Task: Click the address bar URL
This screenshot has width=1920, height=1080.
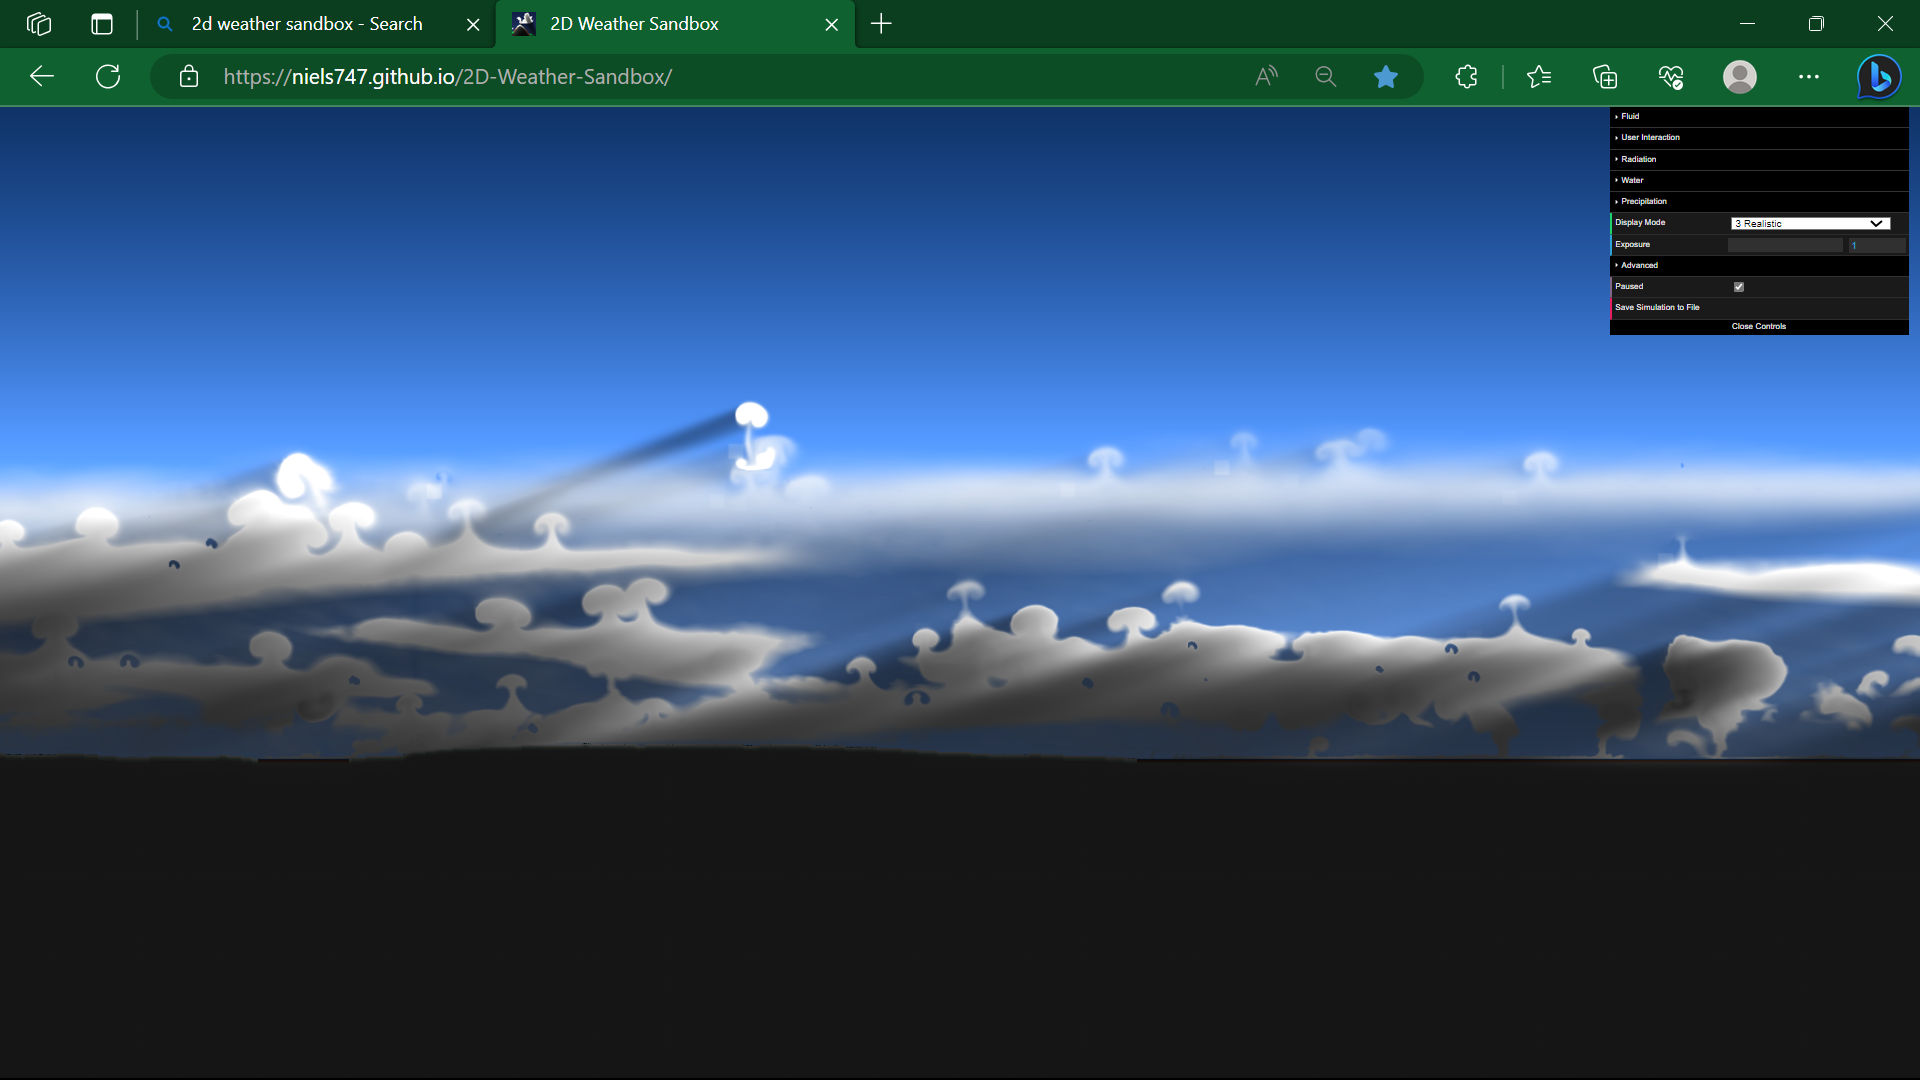Action: coord(447,76)
